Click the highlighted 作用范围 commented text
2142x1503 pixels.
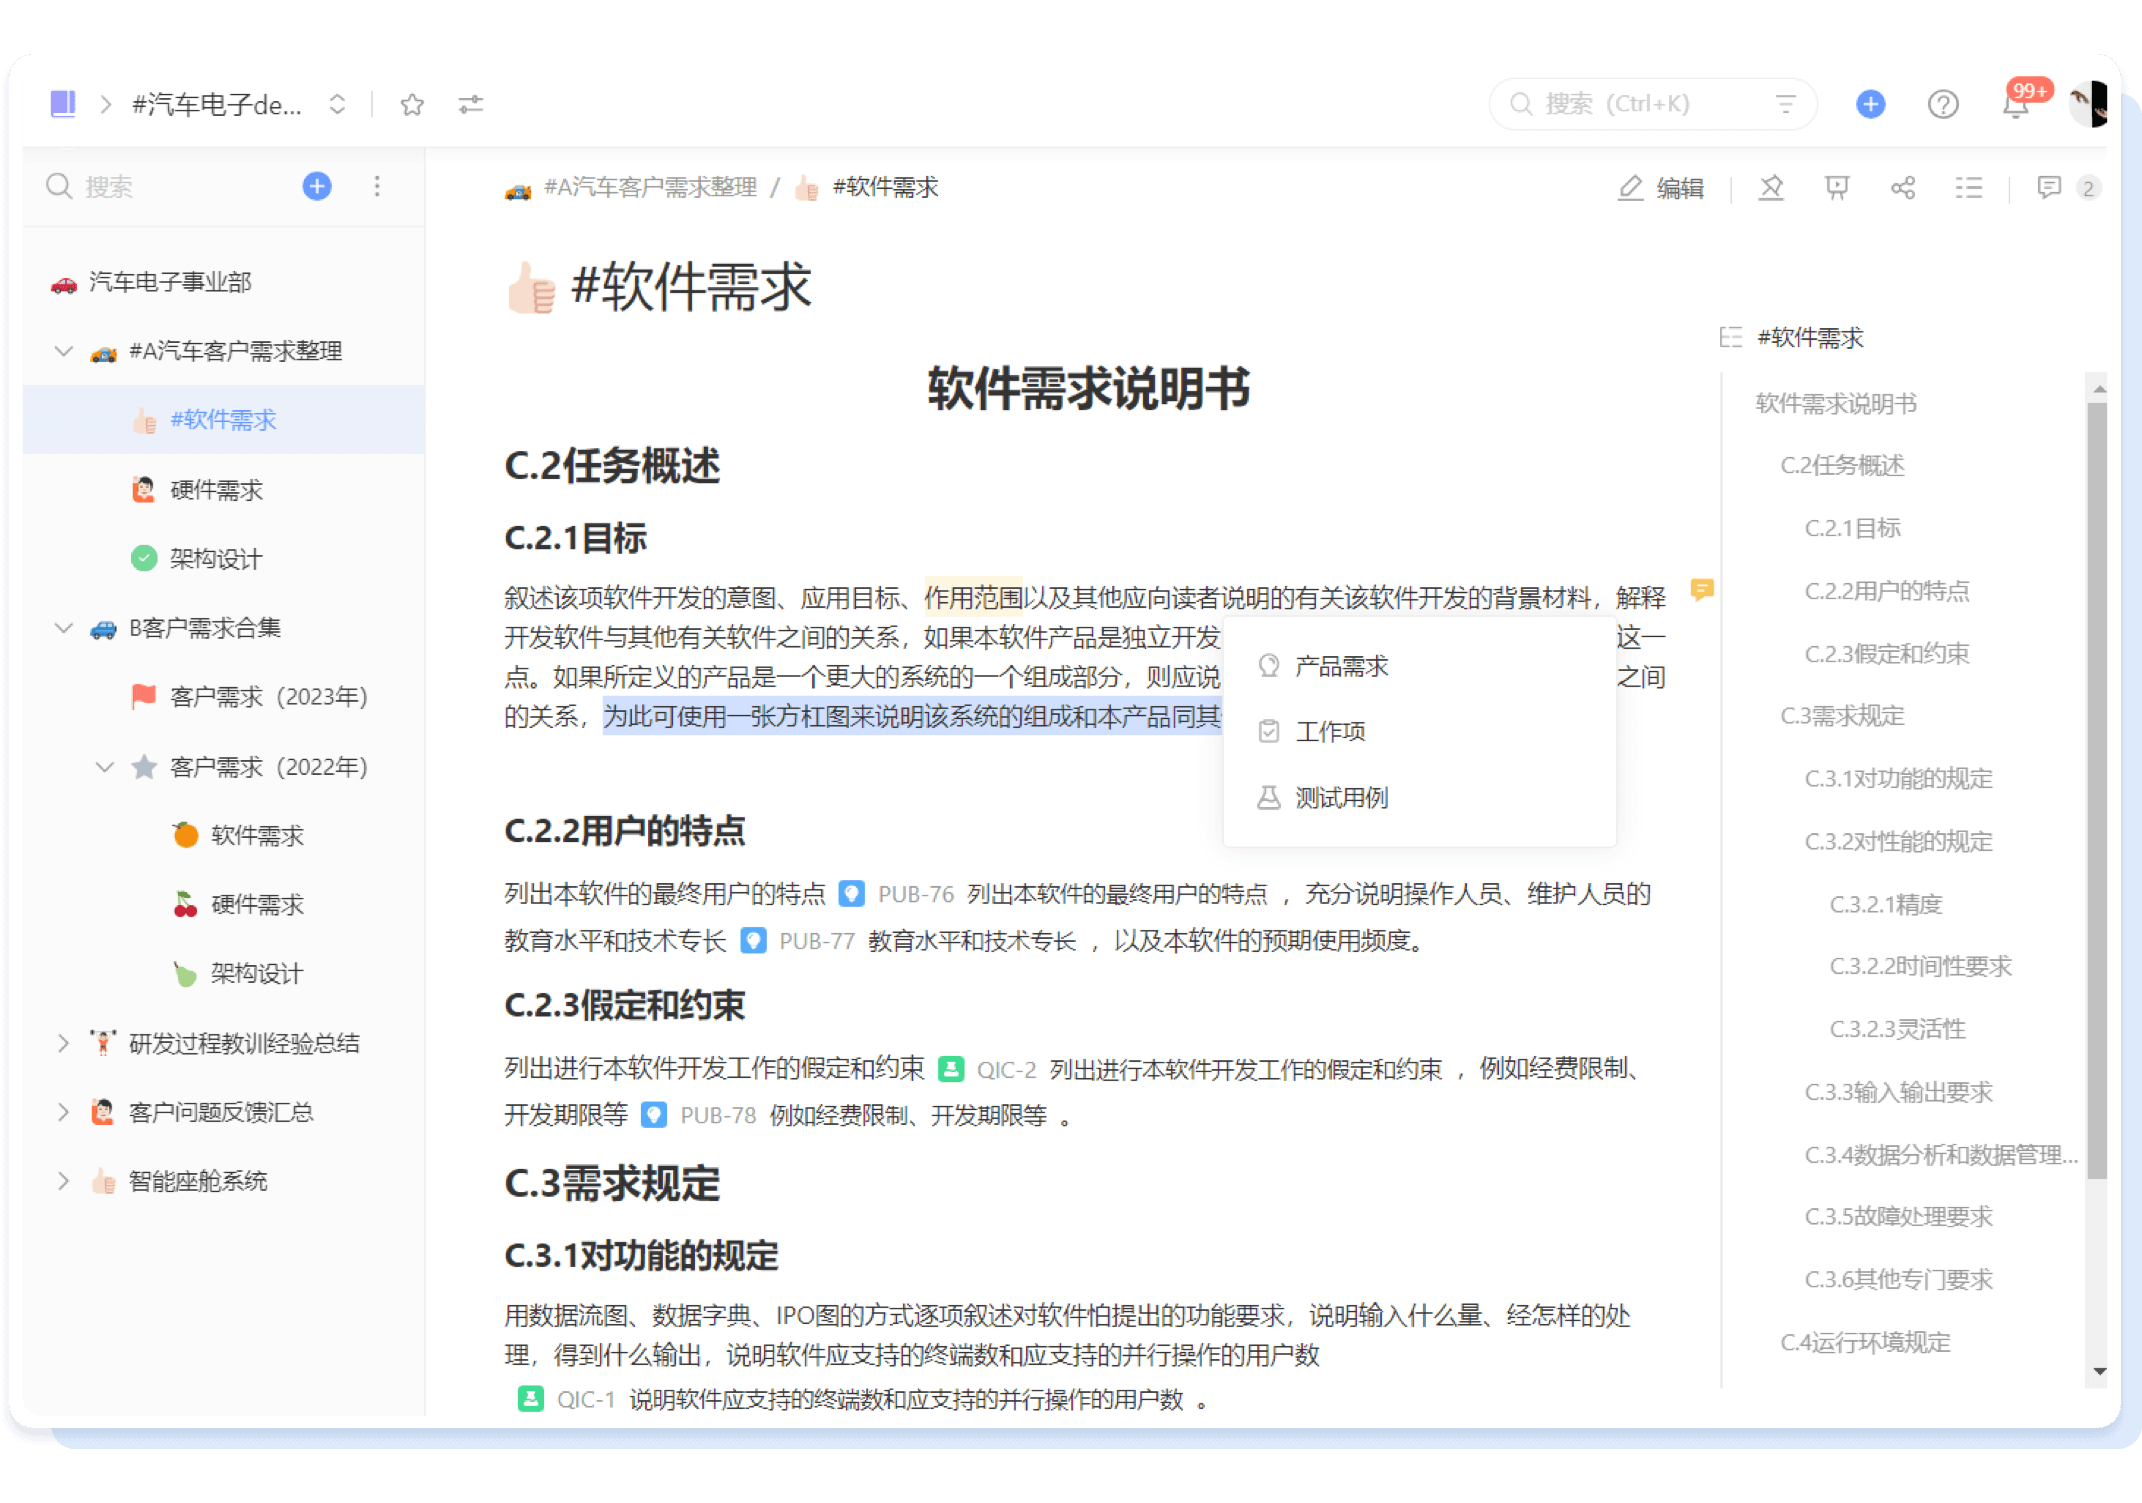[973, 598]
